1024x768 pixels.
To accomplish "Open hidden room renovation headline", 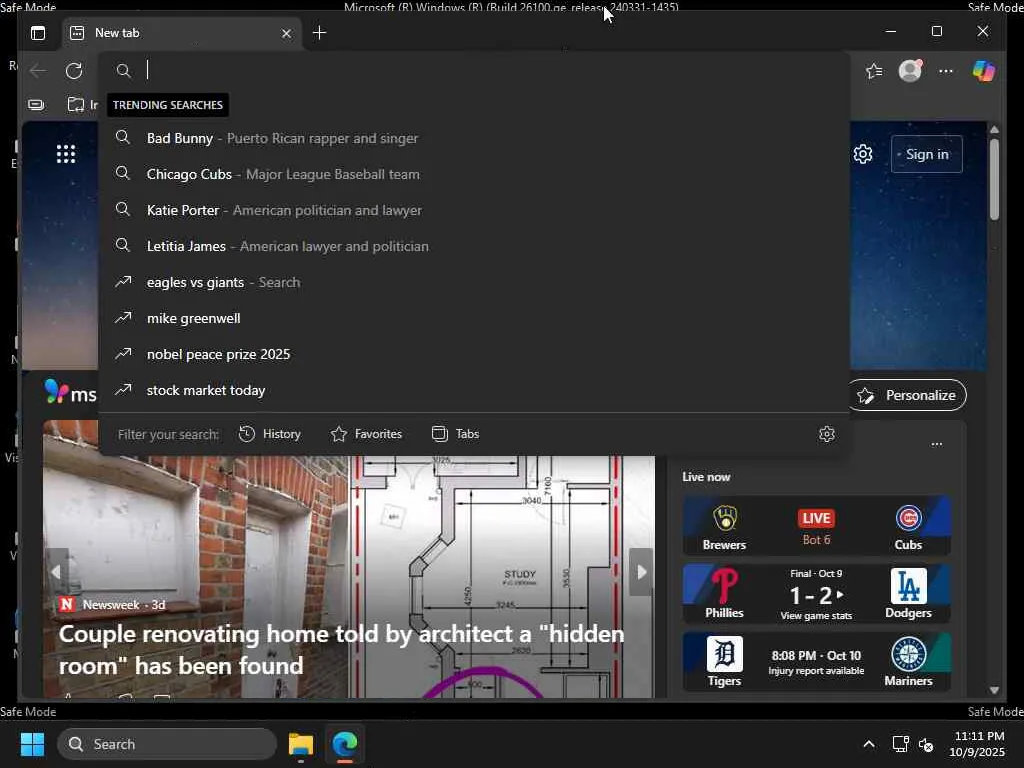I will point(341,650).
